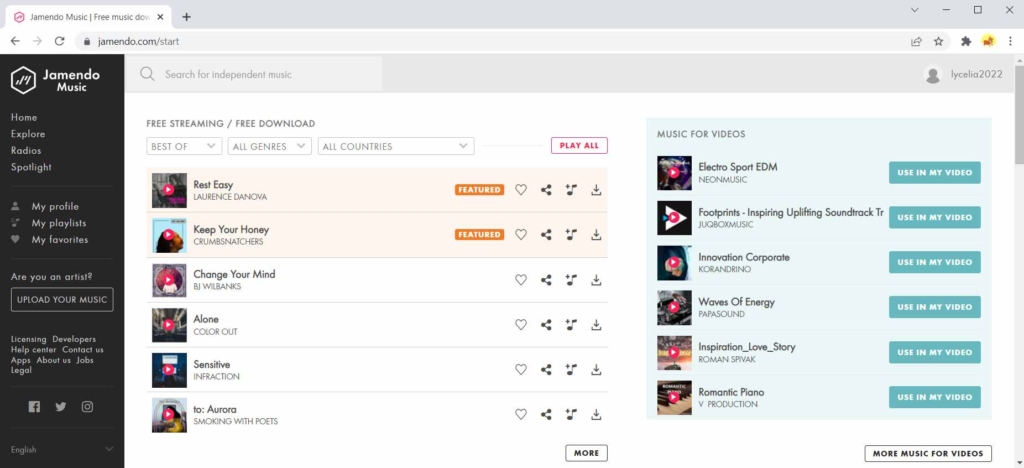Add Rest Easy to a playlist
This screenshot has width=1024, height=468.
click(571, 190)
